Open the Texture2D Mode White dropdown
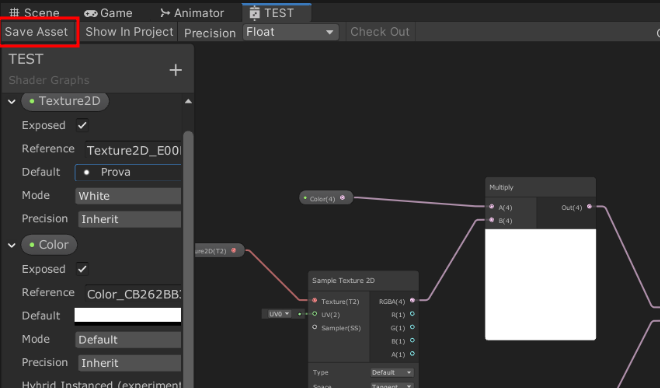Screen dimensions: 660x388 (x=128, y=196)
